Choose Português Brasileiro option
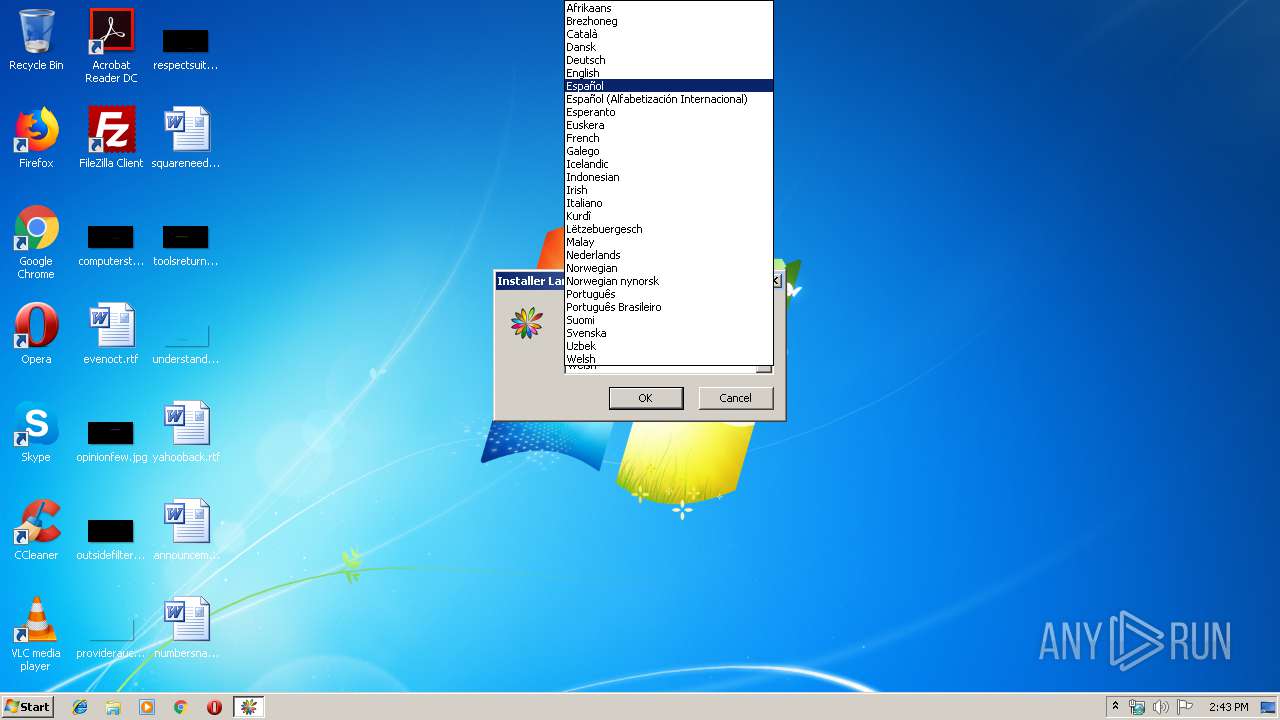Viewport: 1280px width, 720px height. tap(669, 307)
